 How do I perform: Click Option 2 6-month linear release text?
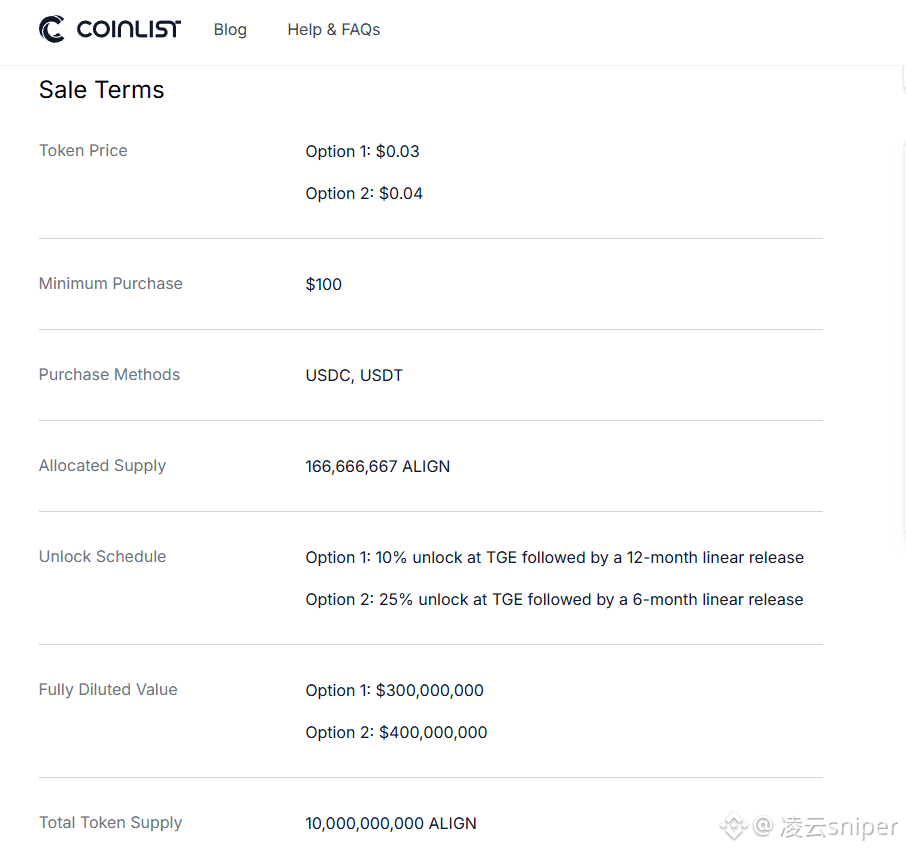pyautogui.click(x=554, y=600)
